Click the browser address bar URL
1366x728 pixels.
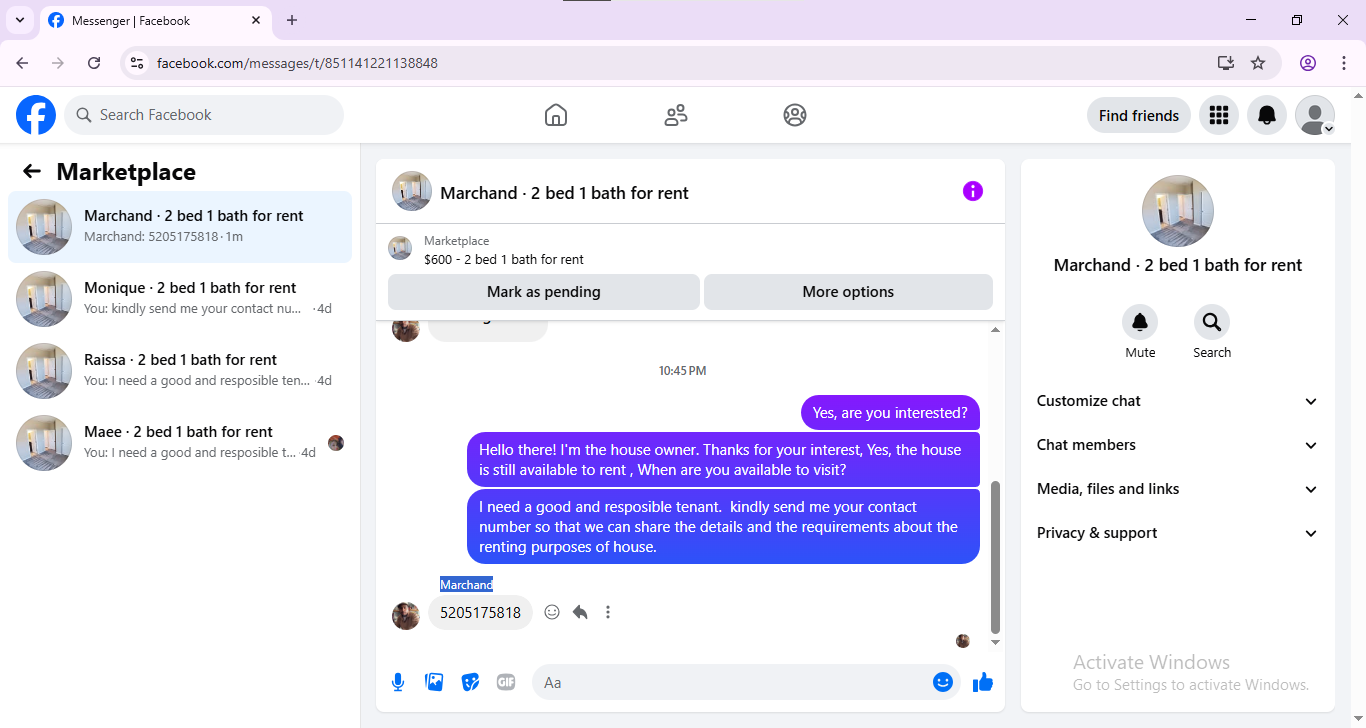click(297, 63)
